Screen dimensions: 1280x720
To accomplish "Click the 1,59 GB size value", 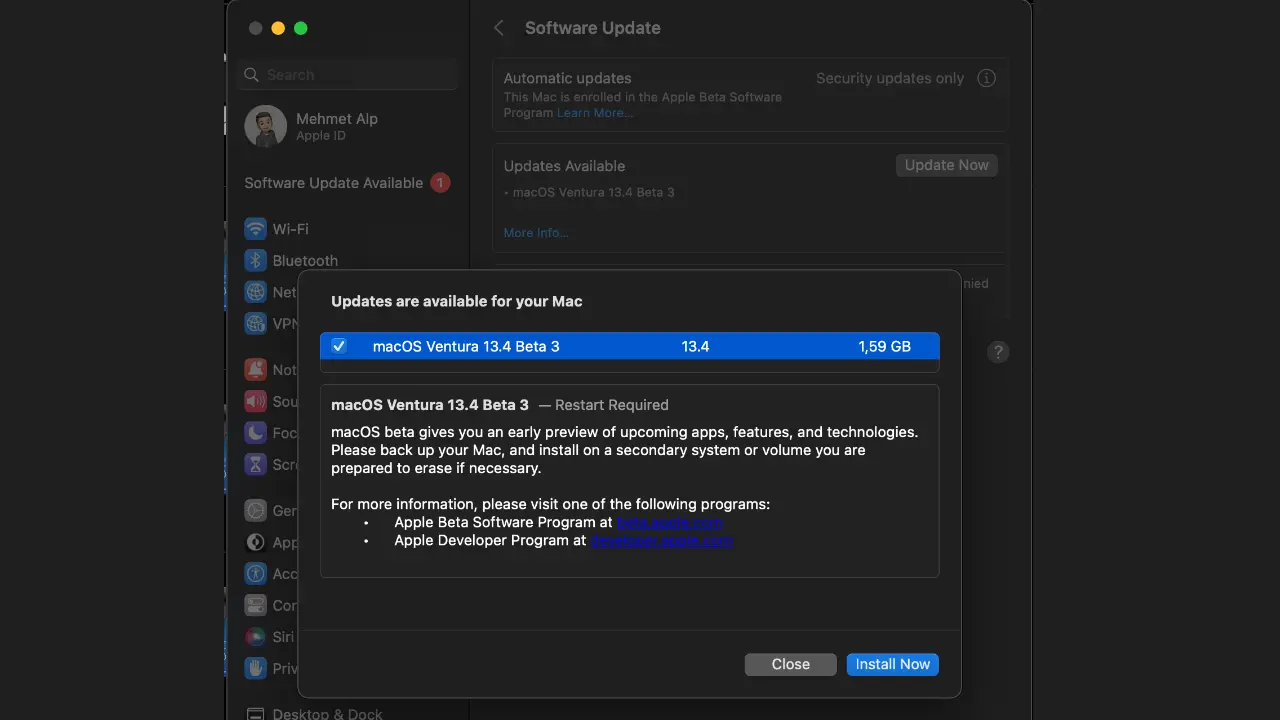I will (x=884, y=346).
